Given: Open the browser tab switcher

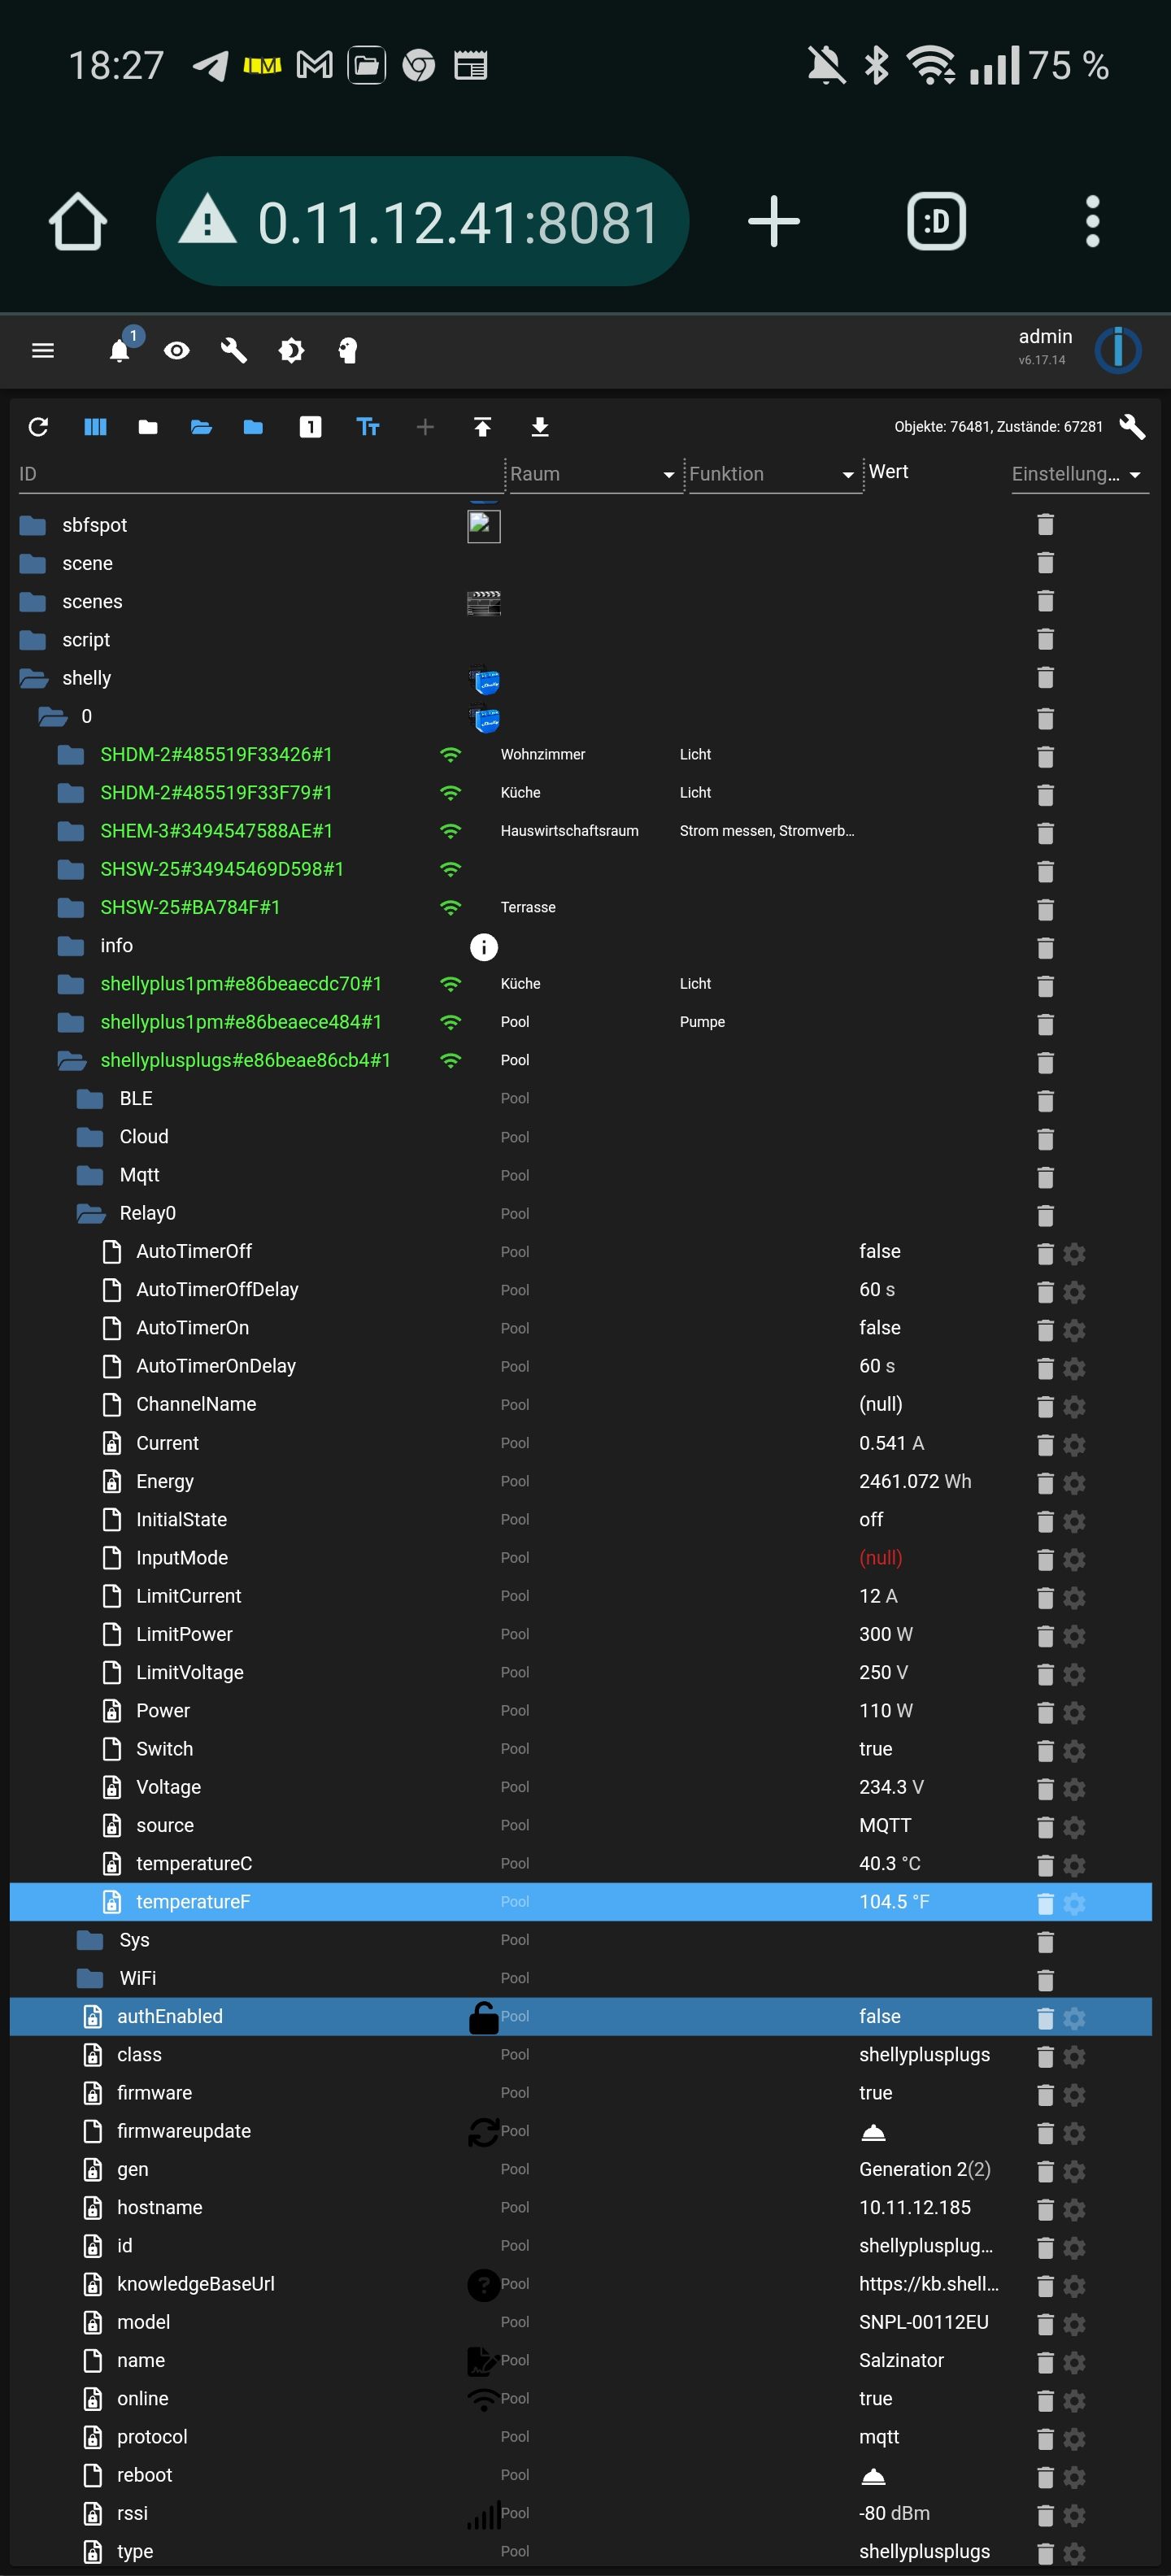Looking at the screenshot, I should click(936, 221).
